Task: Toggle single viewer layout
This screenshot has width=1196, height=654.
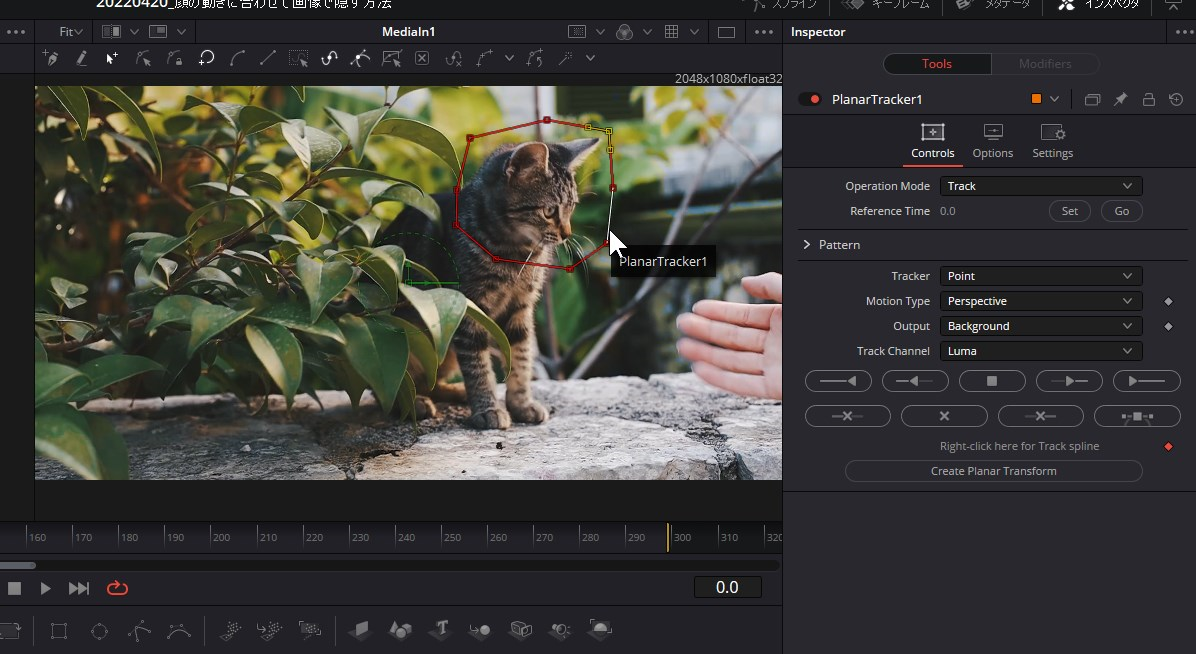Action: click(726, 32)
